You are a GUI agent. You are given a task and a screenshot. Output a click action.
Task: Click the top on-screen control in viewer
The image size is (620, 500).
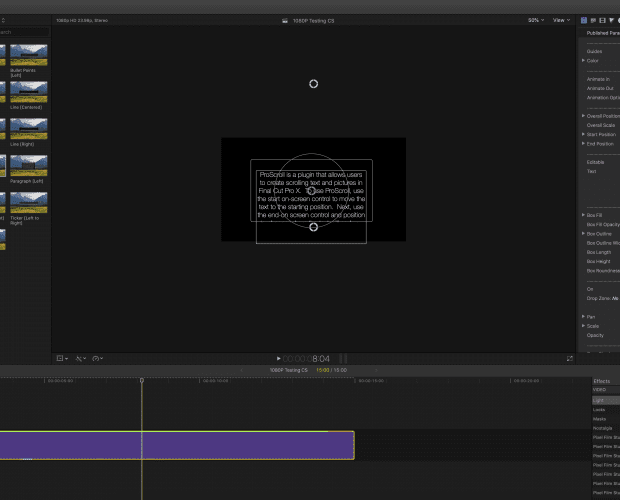coord(314,84)
